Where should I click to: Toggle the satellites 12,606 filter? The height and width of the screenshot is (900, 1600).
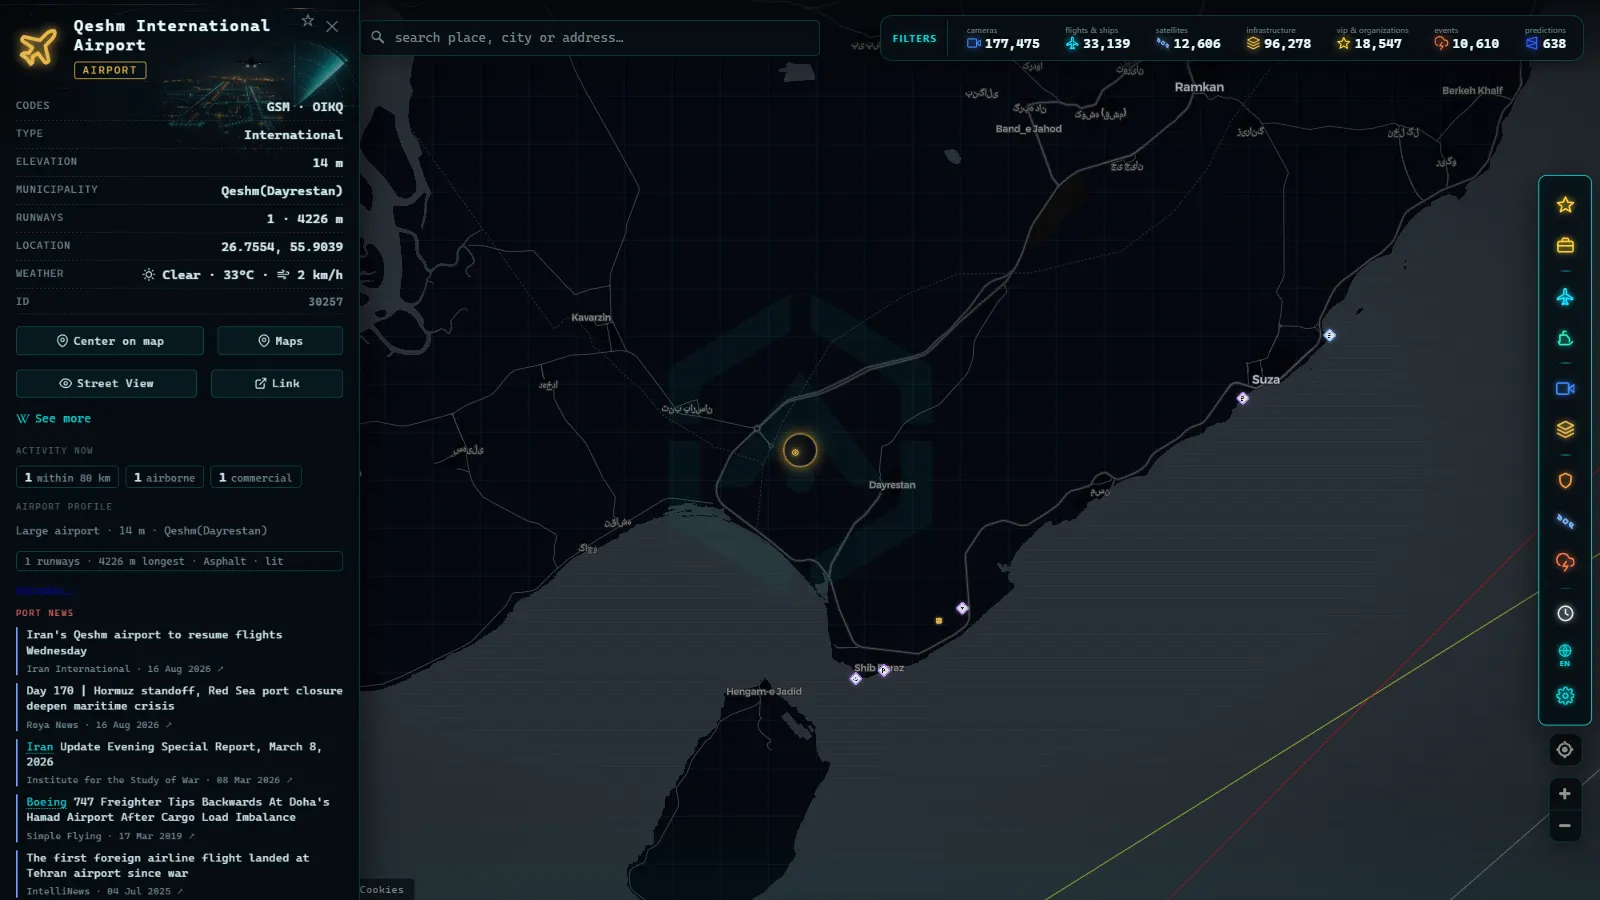[1188, 39]
